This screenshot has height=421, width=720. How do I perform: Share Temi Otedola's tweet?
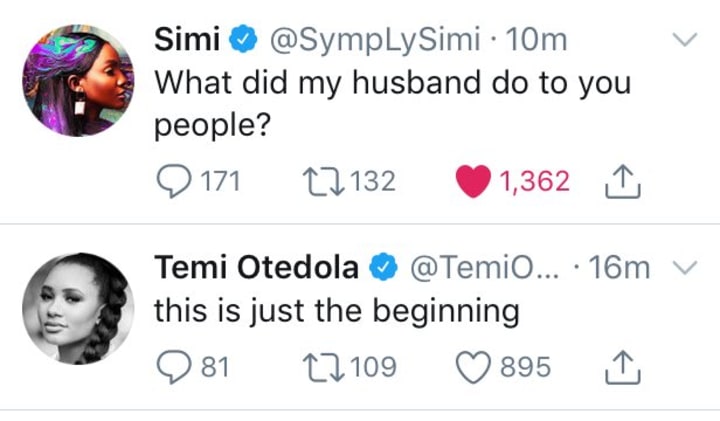[623, 367]
